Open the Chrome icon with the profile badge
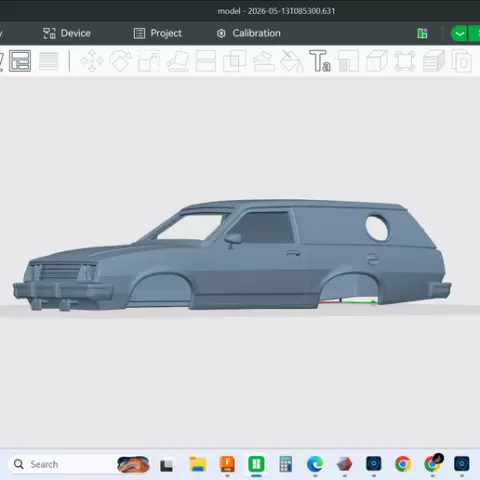 [x=432, y=463]
